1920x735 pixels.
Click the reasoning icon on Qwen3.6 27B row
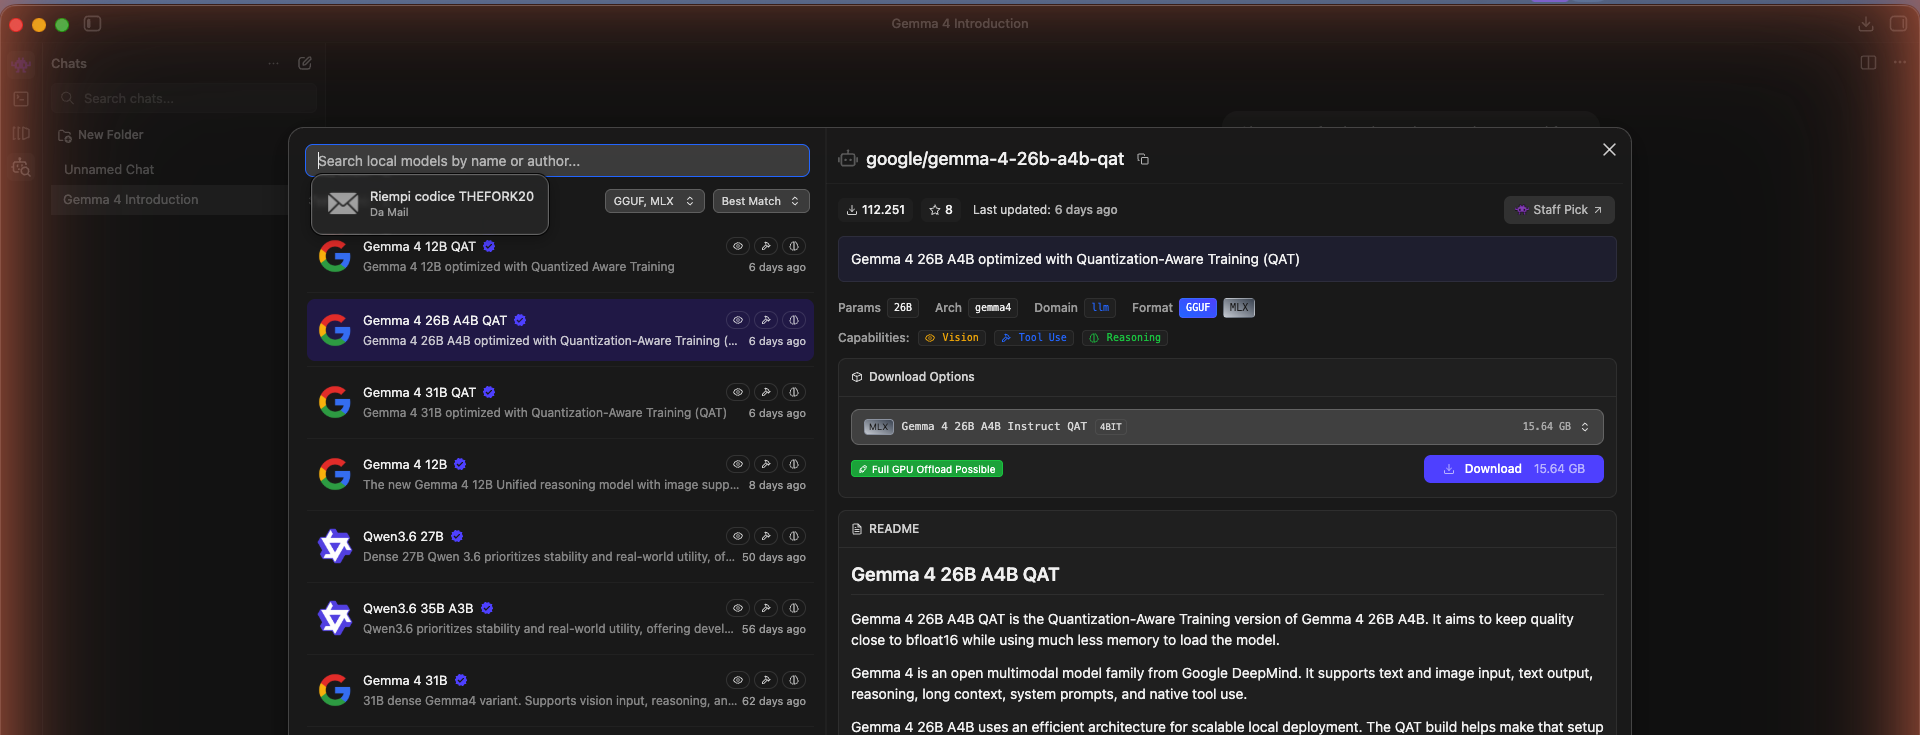[x=794, y=536]
